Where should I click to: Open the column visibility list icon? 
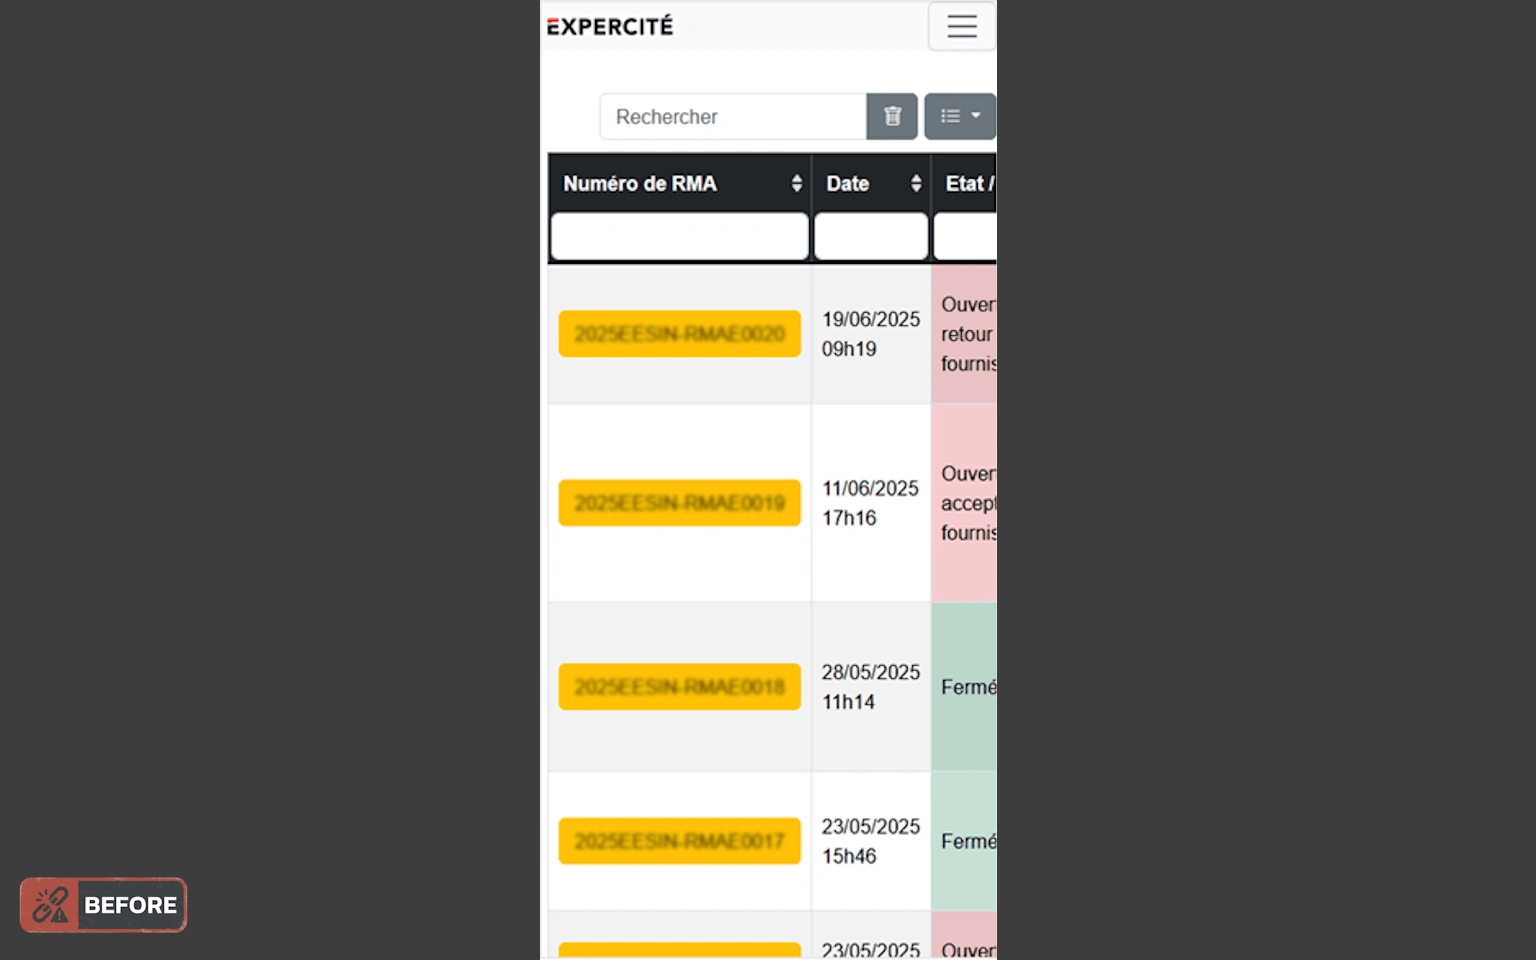click(950, 116)
